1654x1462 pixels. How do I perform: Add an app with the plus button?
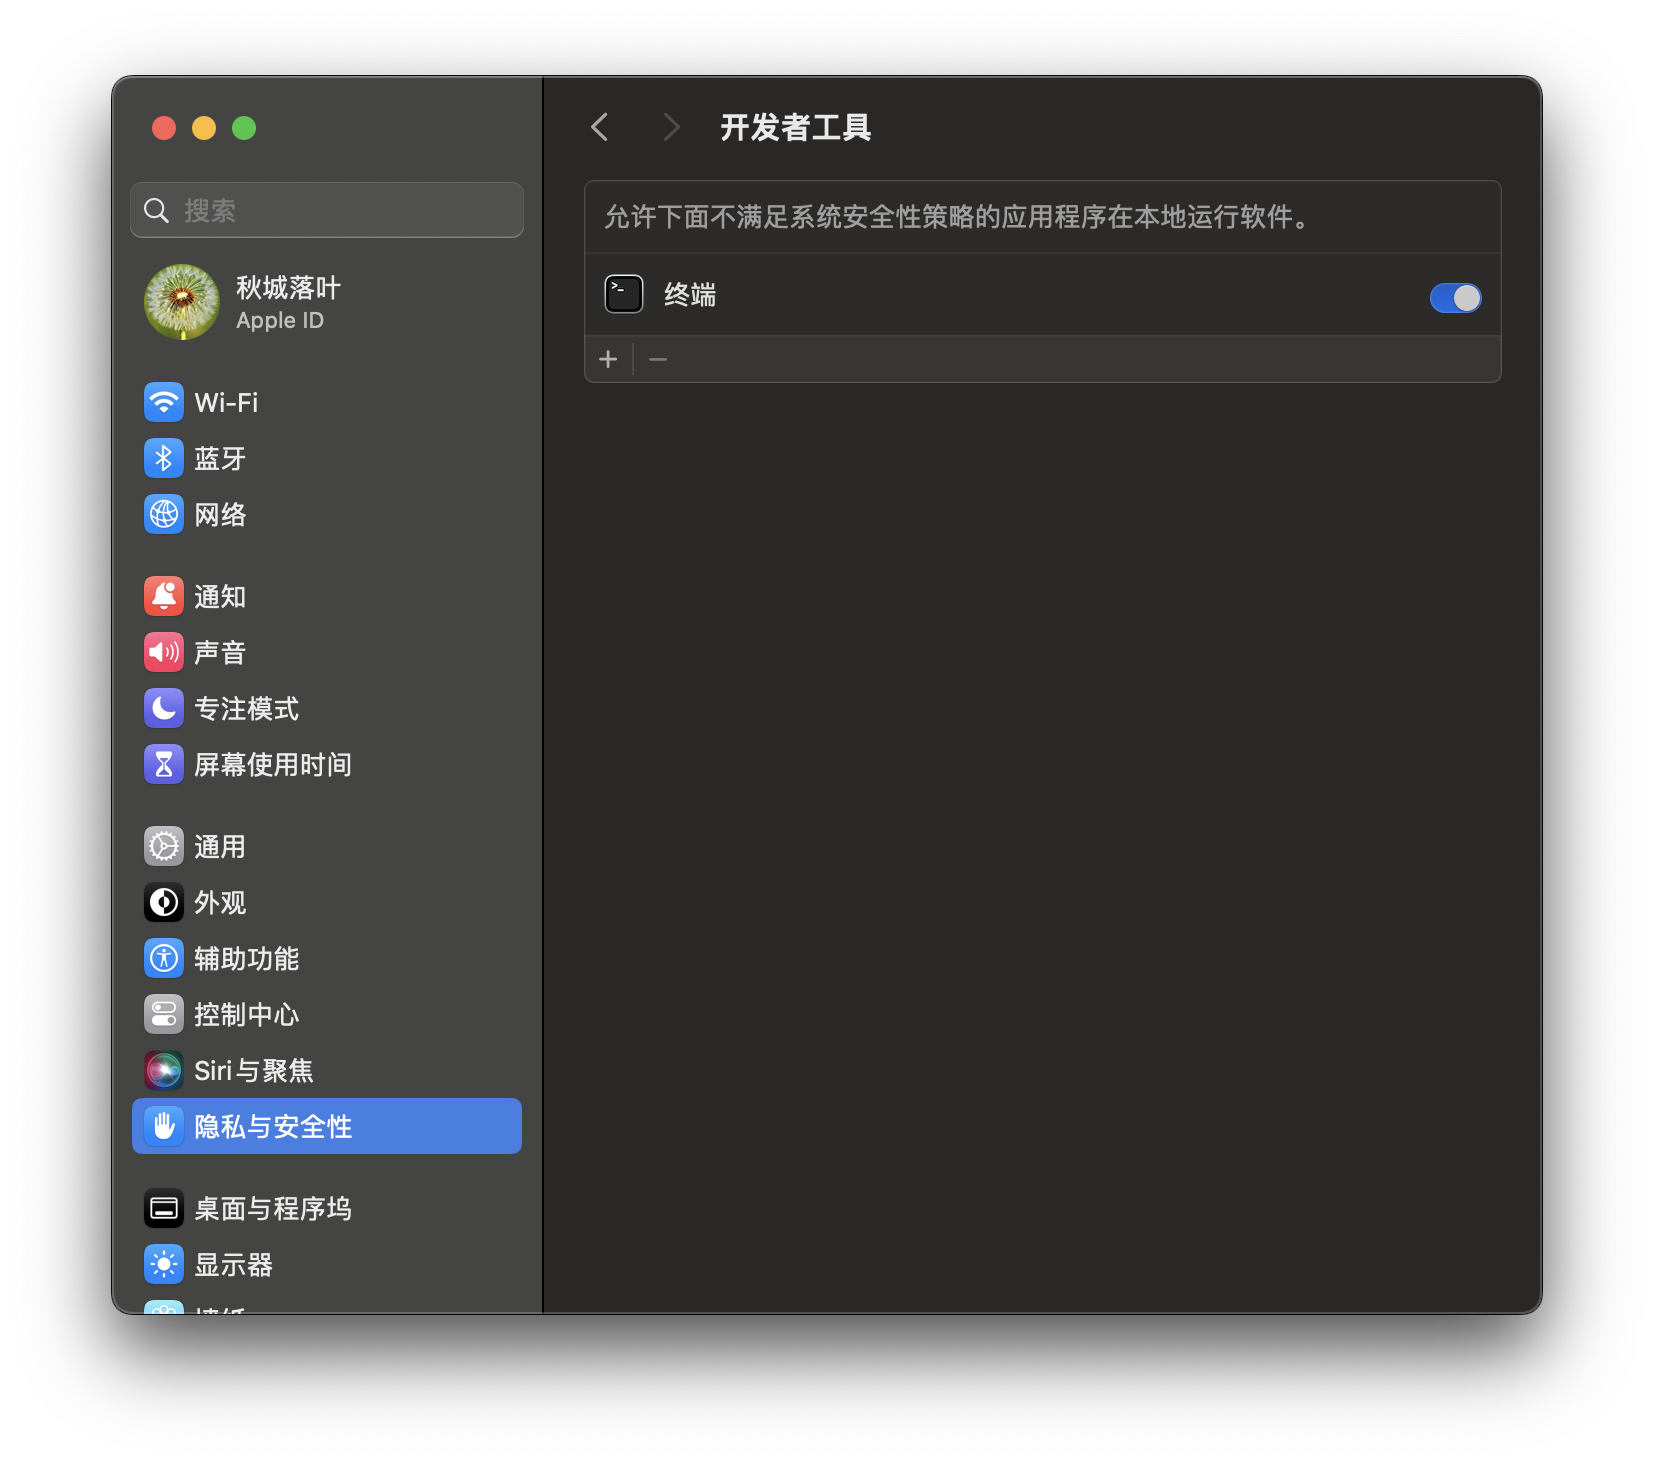pos(608,359)
